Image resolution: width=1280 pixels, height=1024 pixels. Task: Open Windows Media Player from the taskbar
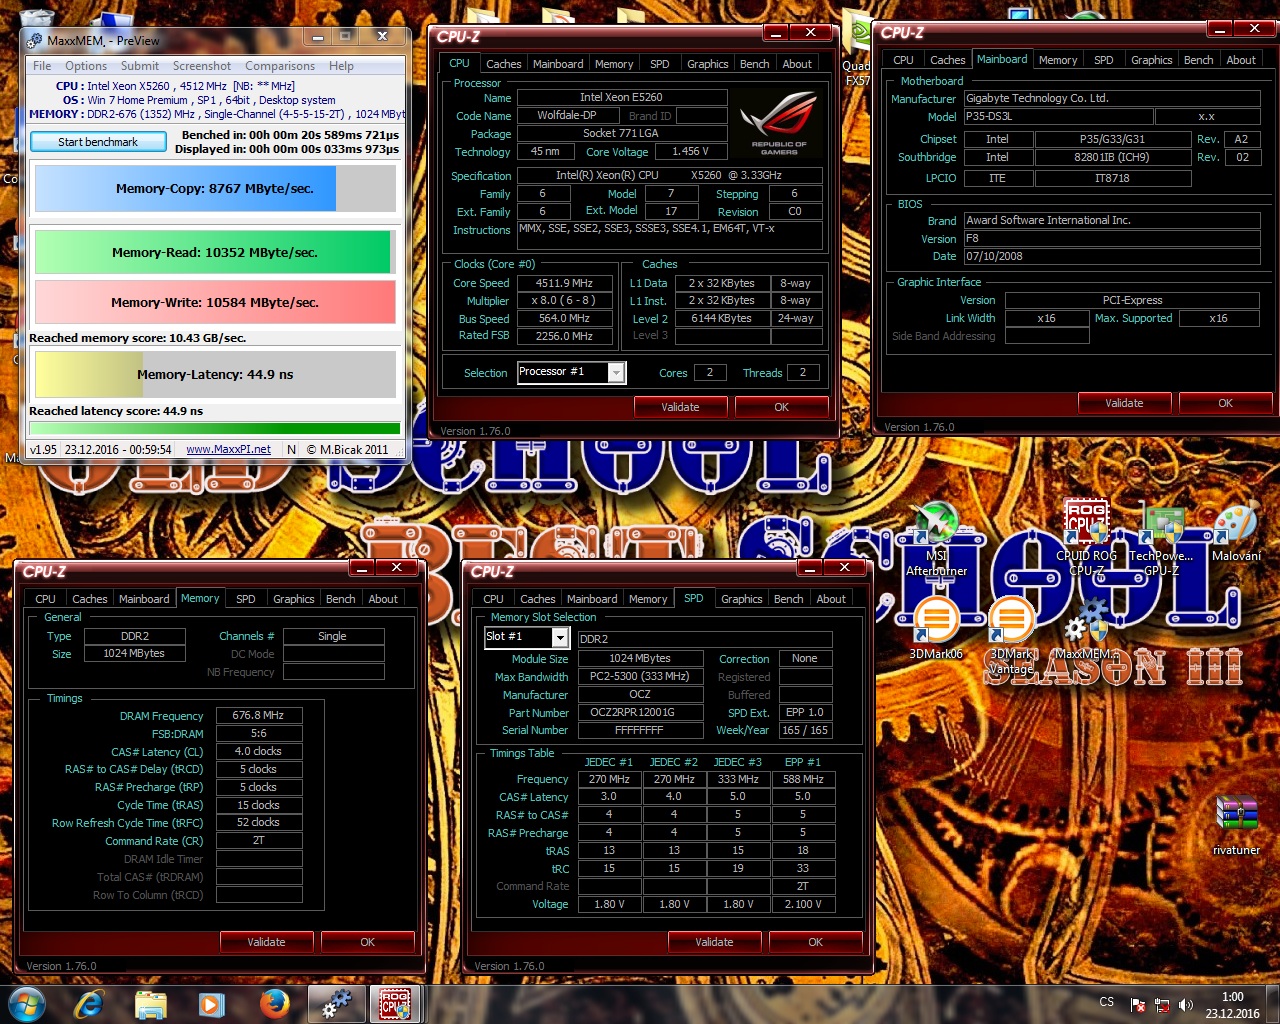[211, 1004]
